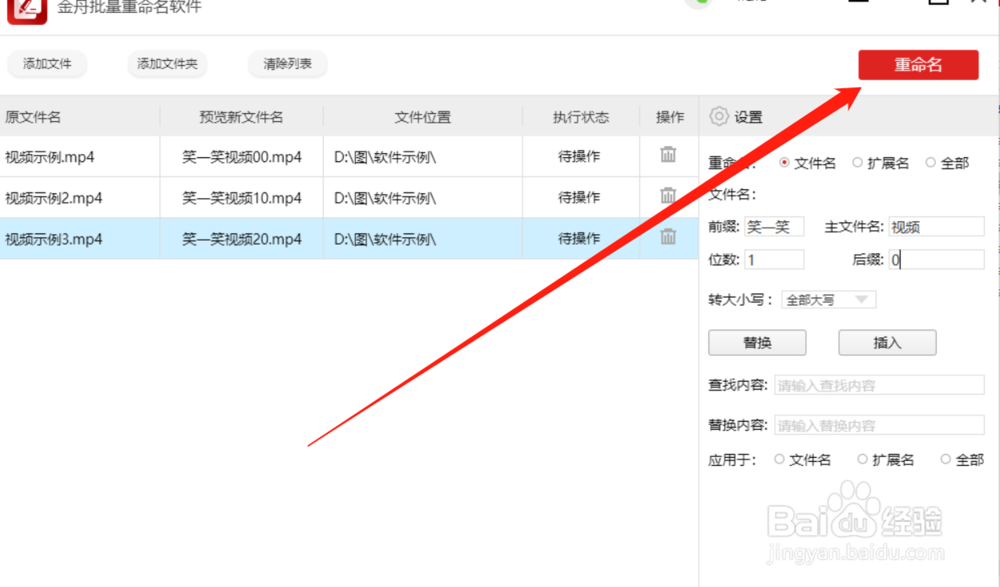This screenshot has width=1000, height=587.
Task: Select 全部 in the 应用于 row
Action: tap(944, 459)
